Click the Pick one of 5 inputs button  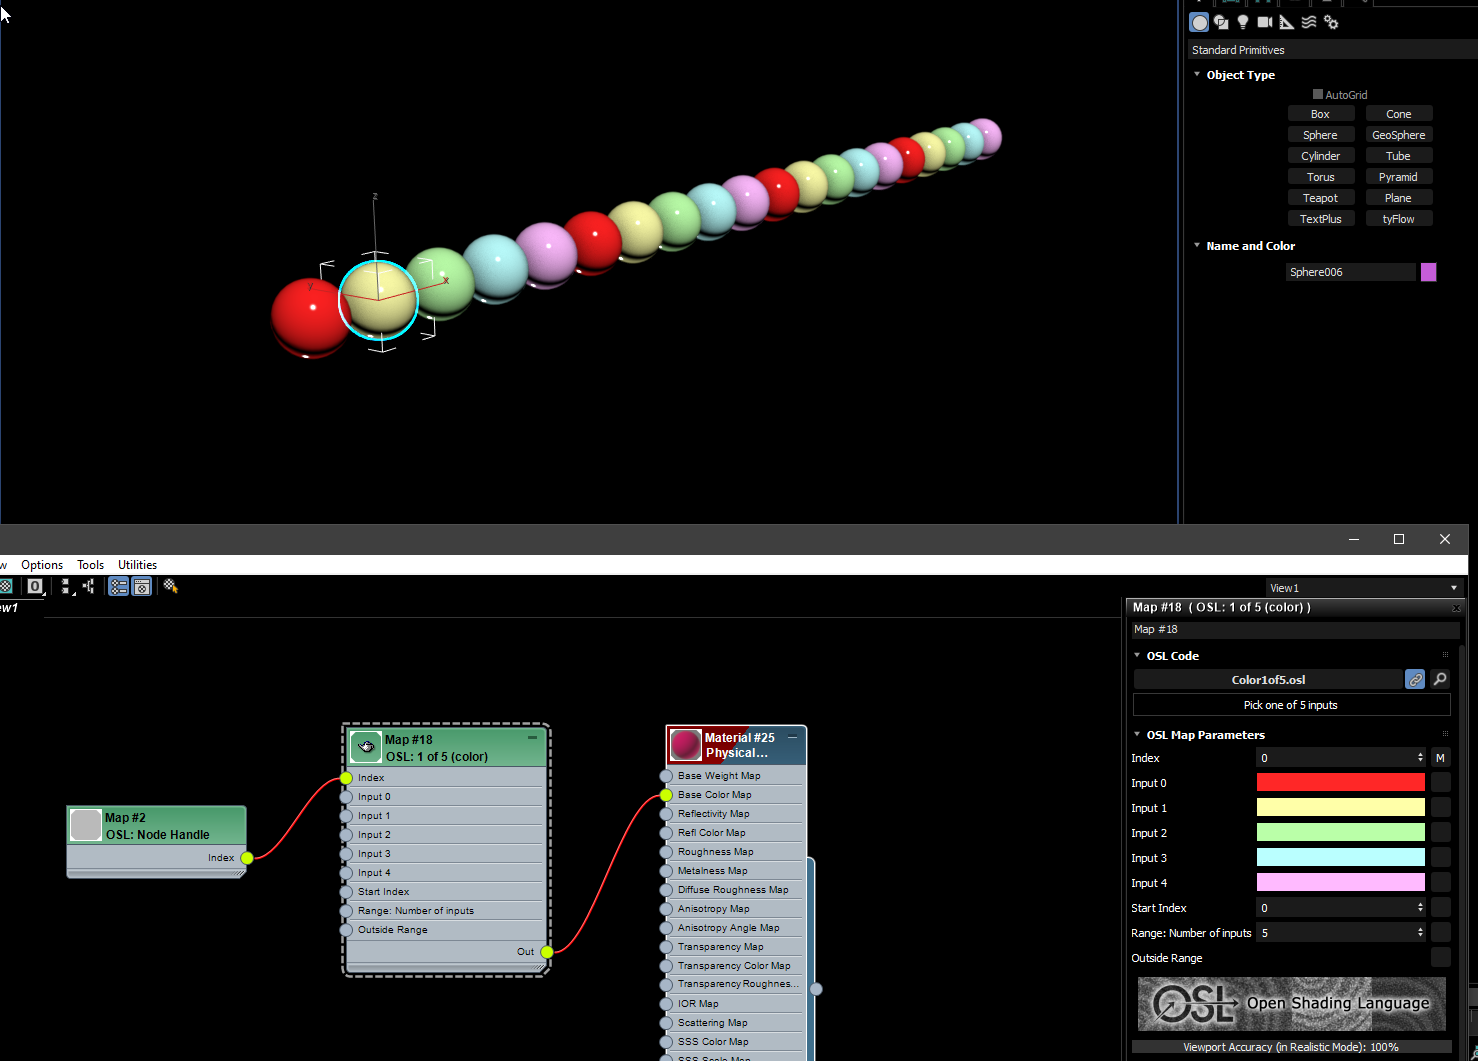1291,704
